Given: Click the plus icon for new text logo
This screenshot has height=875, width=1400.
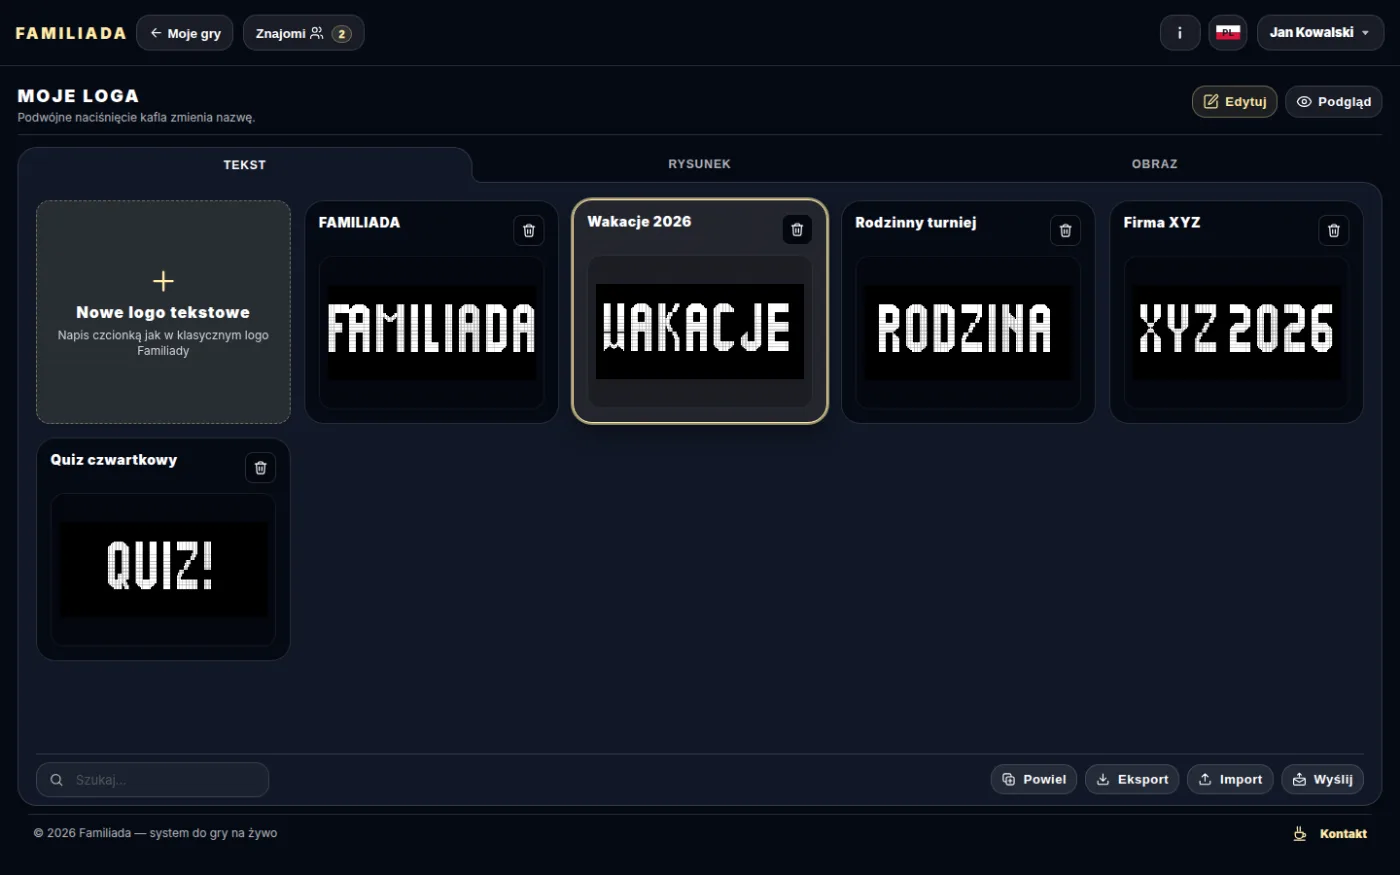Looking at the screenshot, I should coord(163,281).
